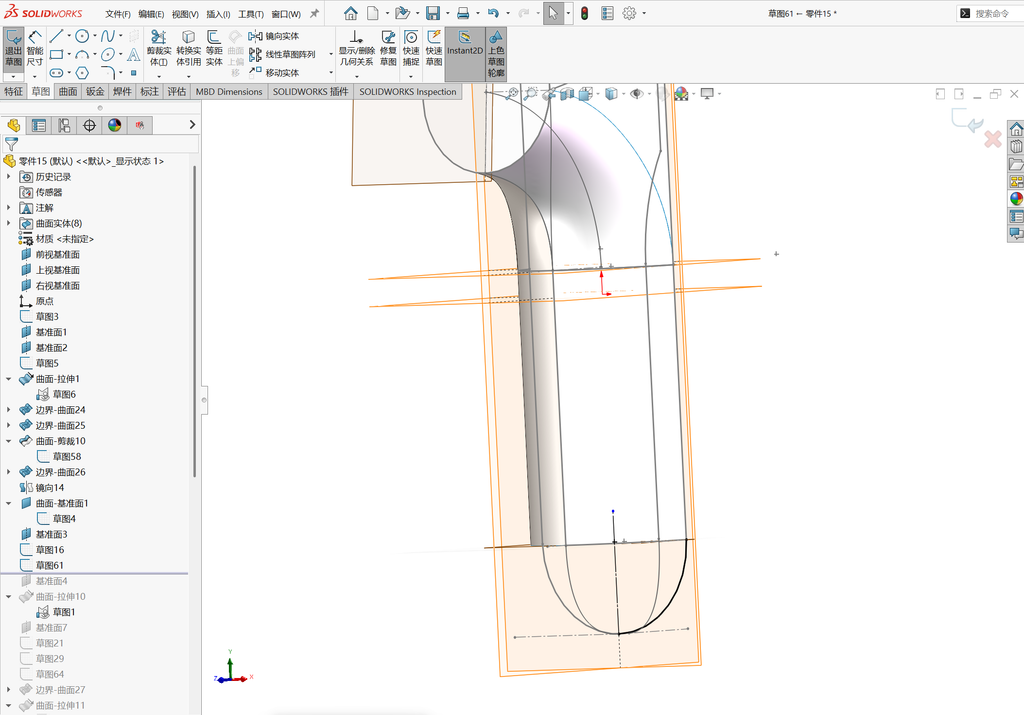The image size is (1024, 715).
Task: Select the Sketch Fillet tool
Action: [x=108, y=72]
